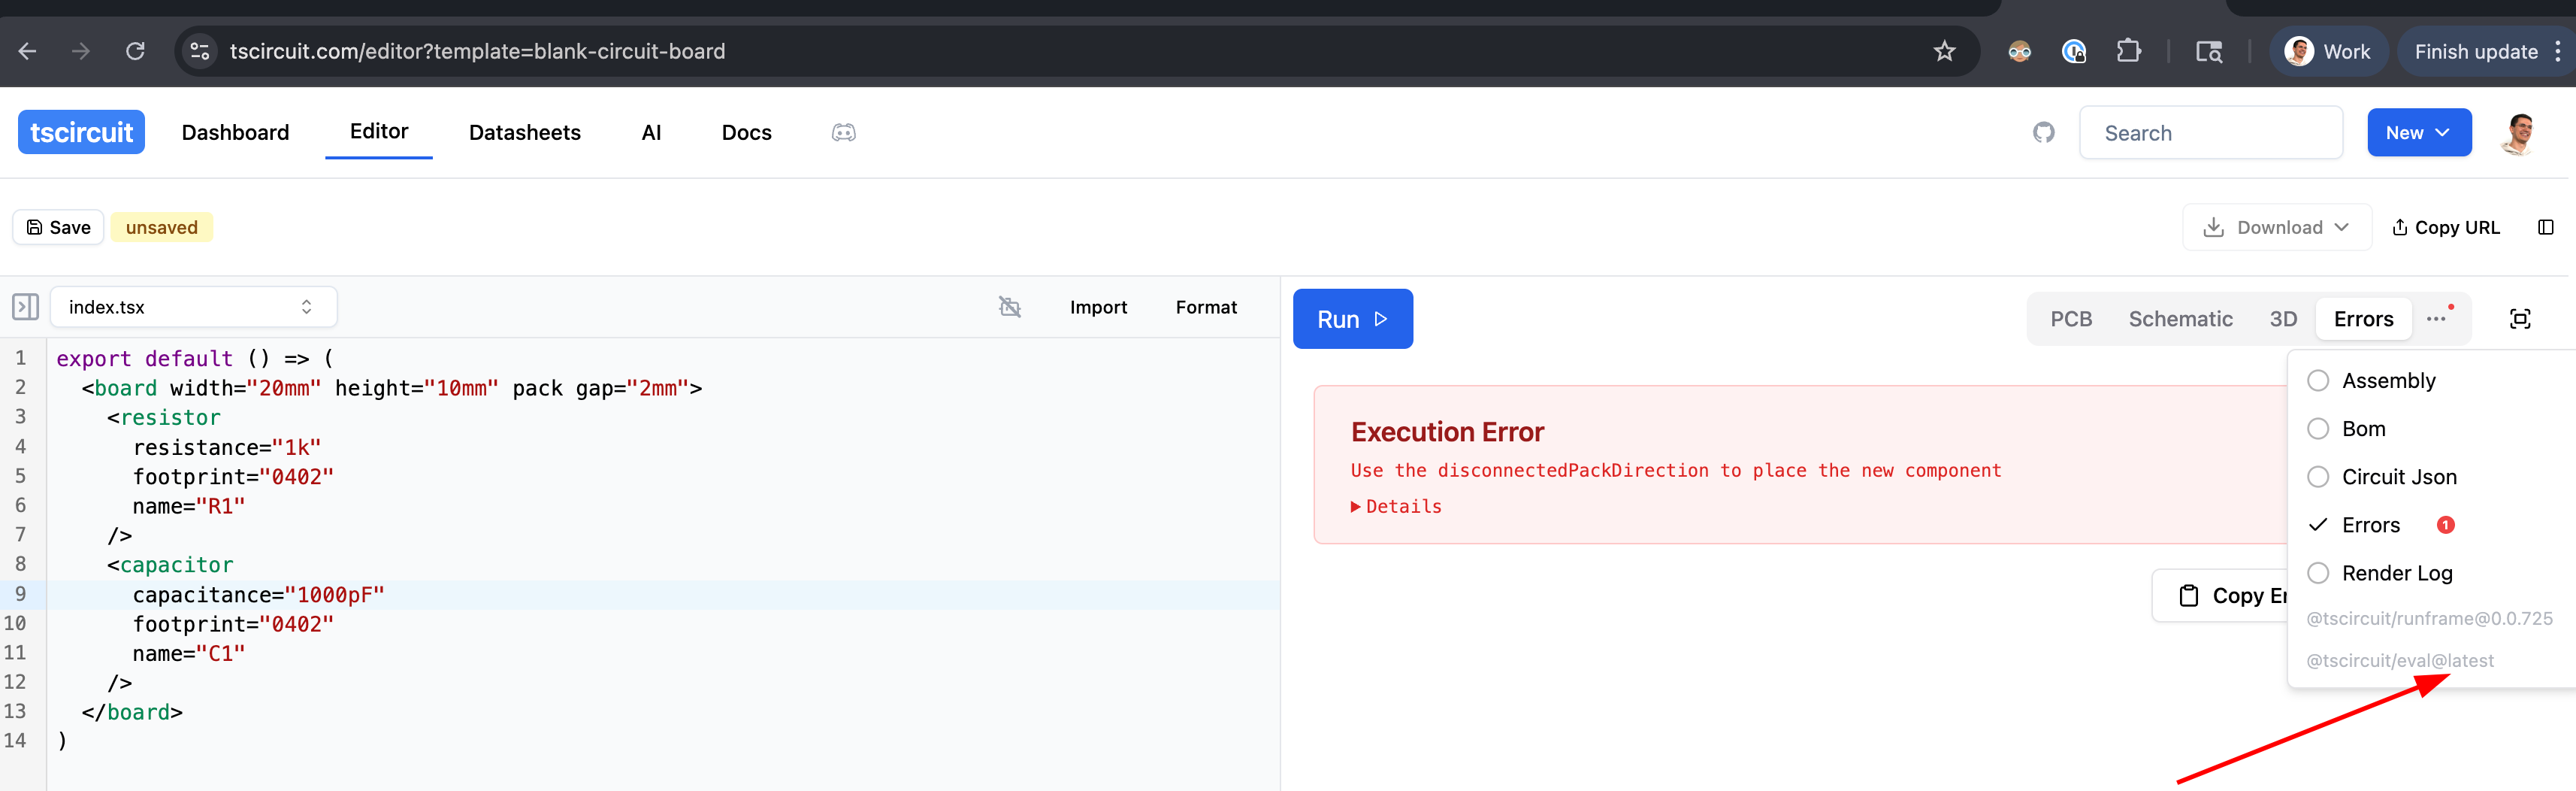Viewport: 2576px width, 791px height.
Task: Enter fullscreen preview
Action: coord(2520,319)
